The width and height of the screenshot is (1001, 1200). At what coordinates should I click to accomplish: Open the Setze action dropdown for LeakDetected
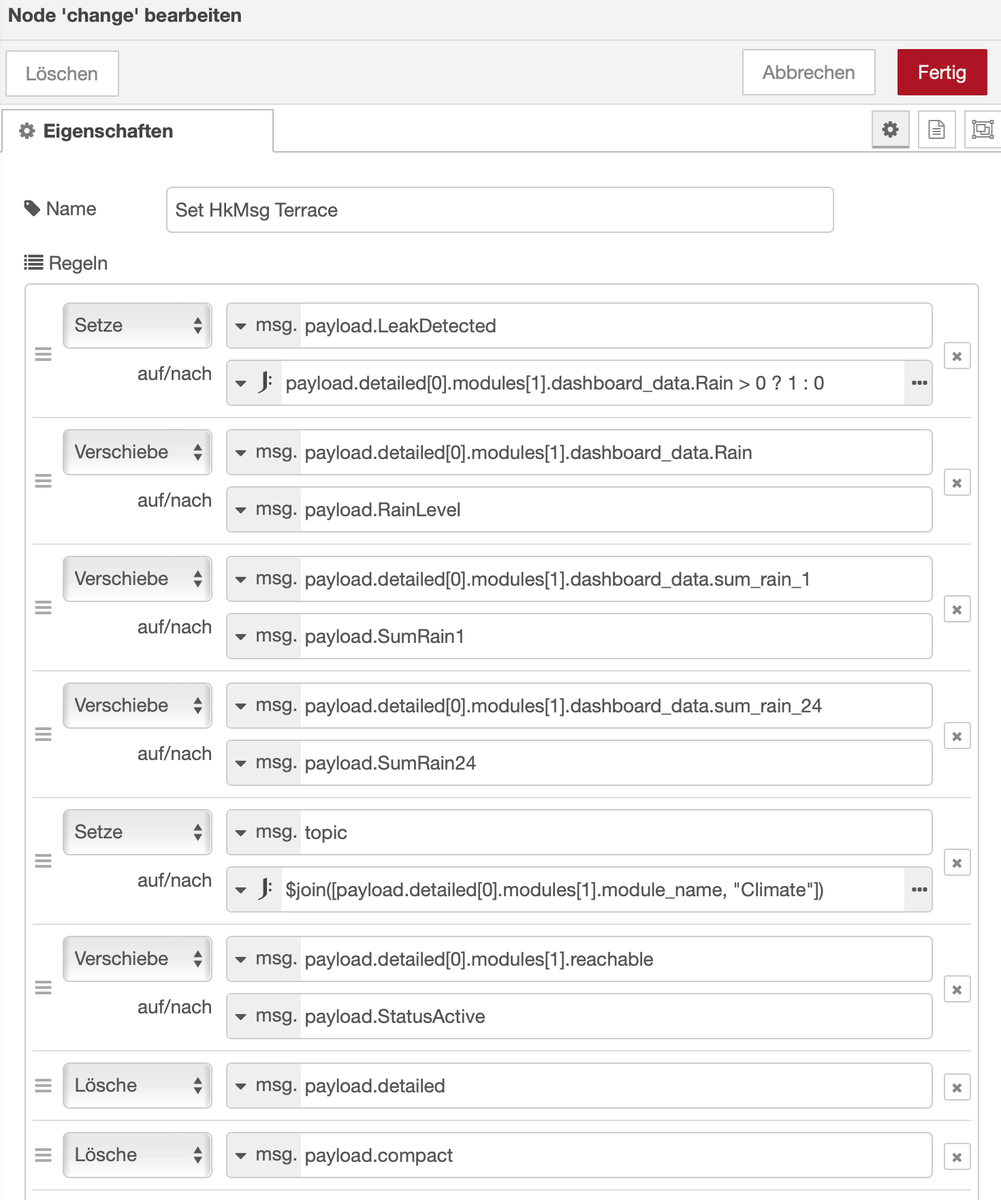[x=137, y=326]
